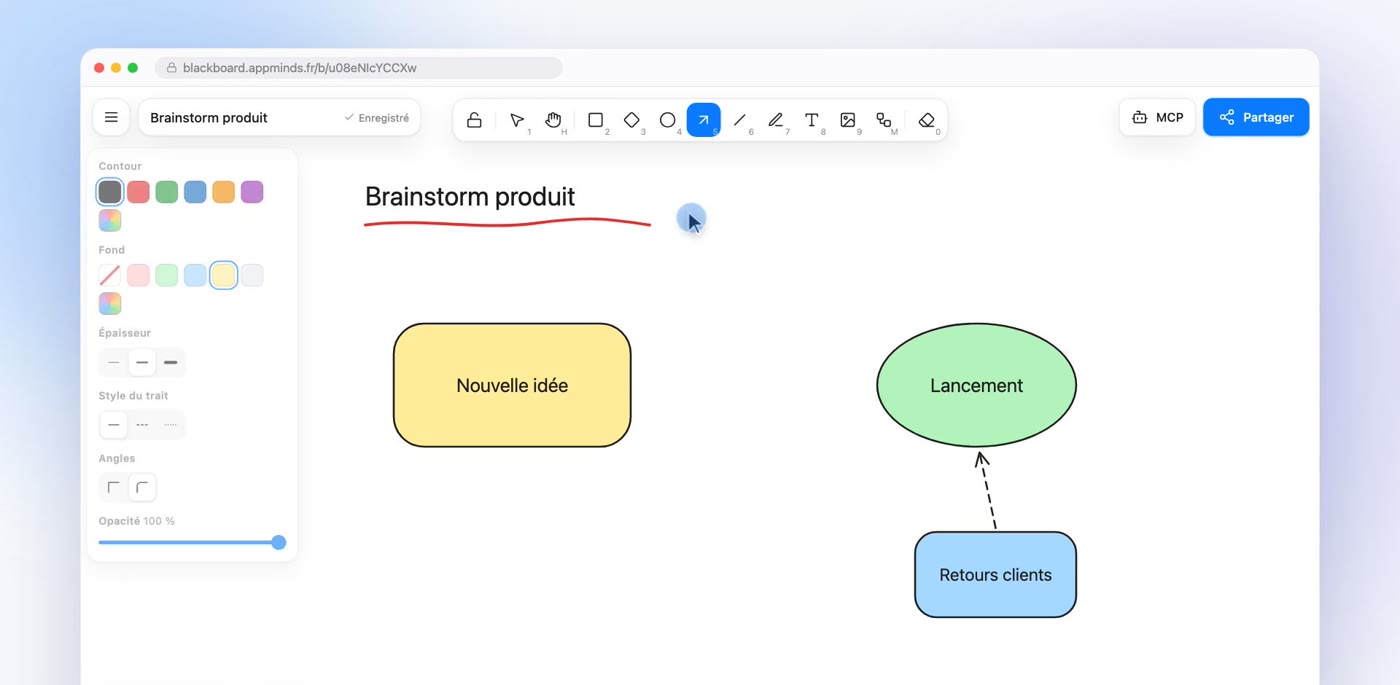Select the connected shapes tool marked M
Viewport: 1400px width, 685px height.
(x=883, y=120)
